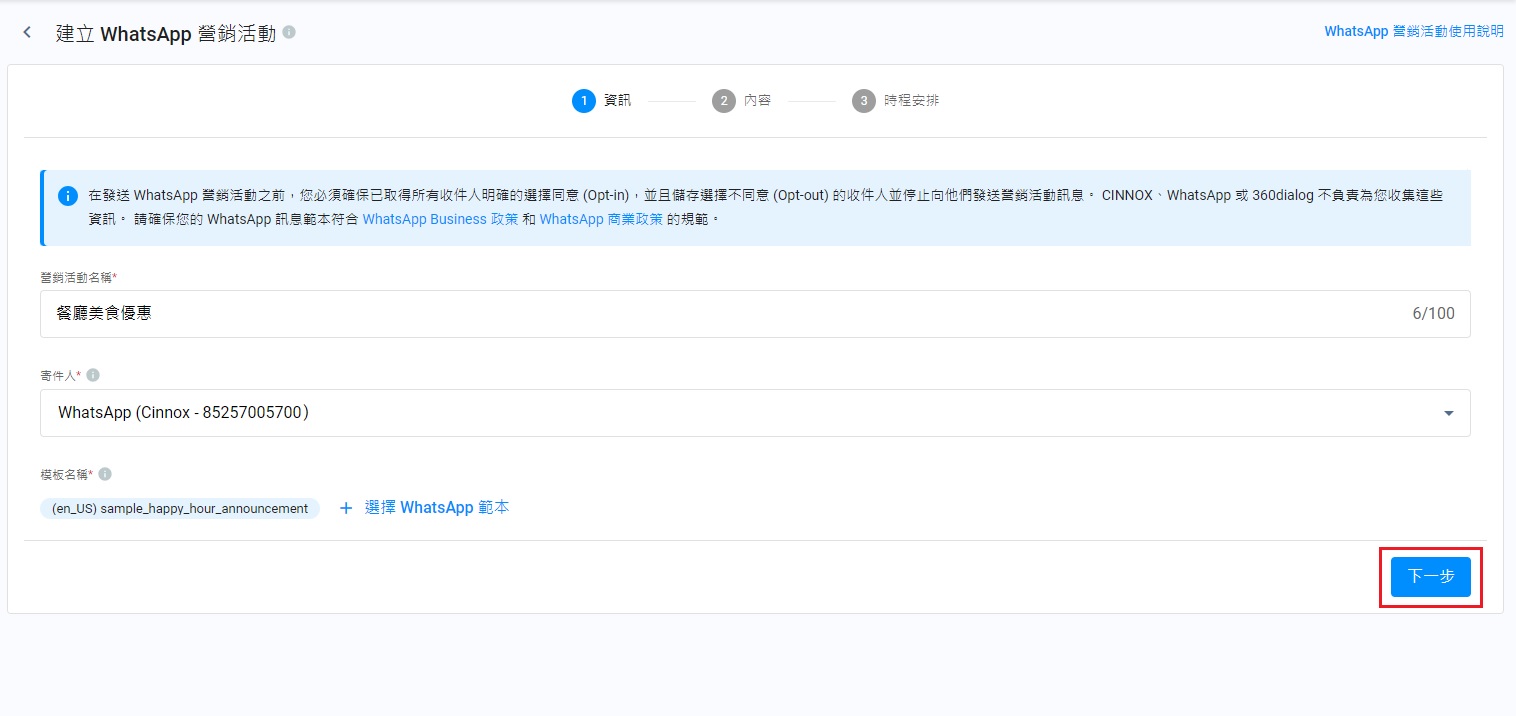Open the WhatsApp 商業政策 link
Viewport: 1516px width, 716px height.
[x=601, y=219]
